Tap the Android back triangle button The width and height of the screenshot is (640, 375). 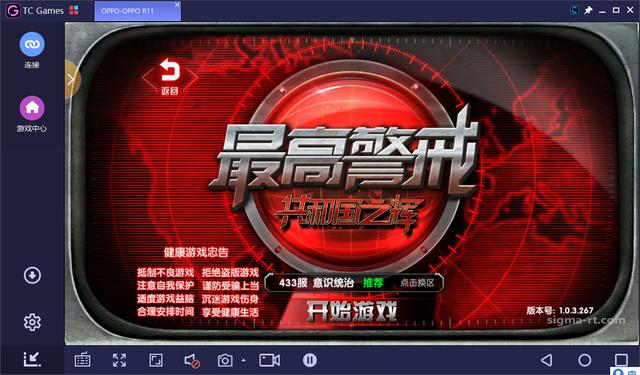pos(546,360)
